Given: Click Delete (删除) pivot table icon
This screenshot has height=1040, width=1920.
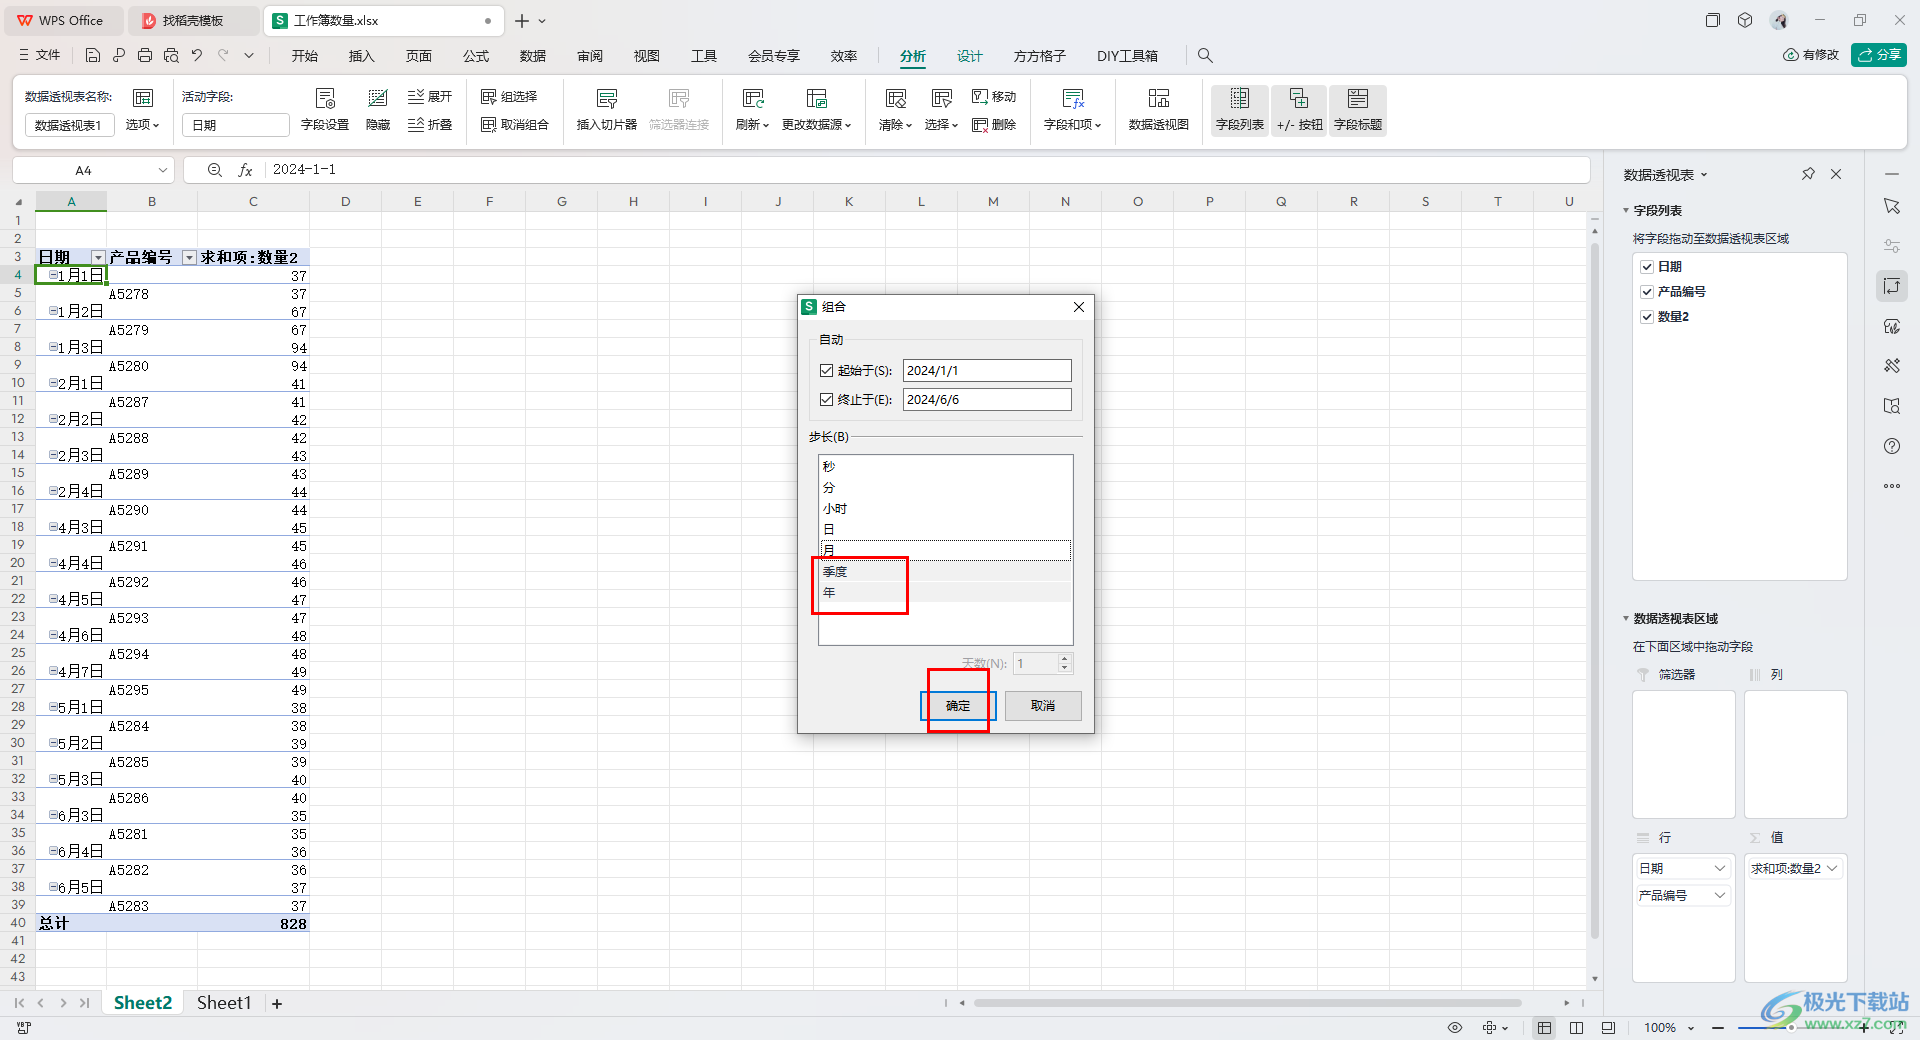Looking at the screenshot, I should coord(994,125).
